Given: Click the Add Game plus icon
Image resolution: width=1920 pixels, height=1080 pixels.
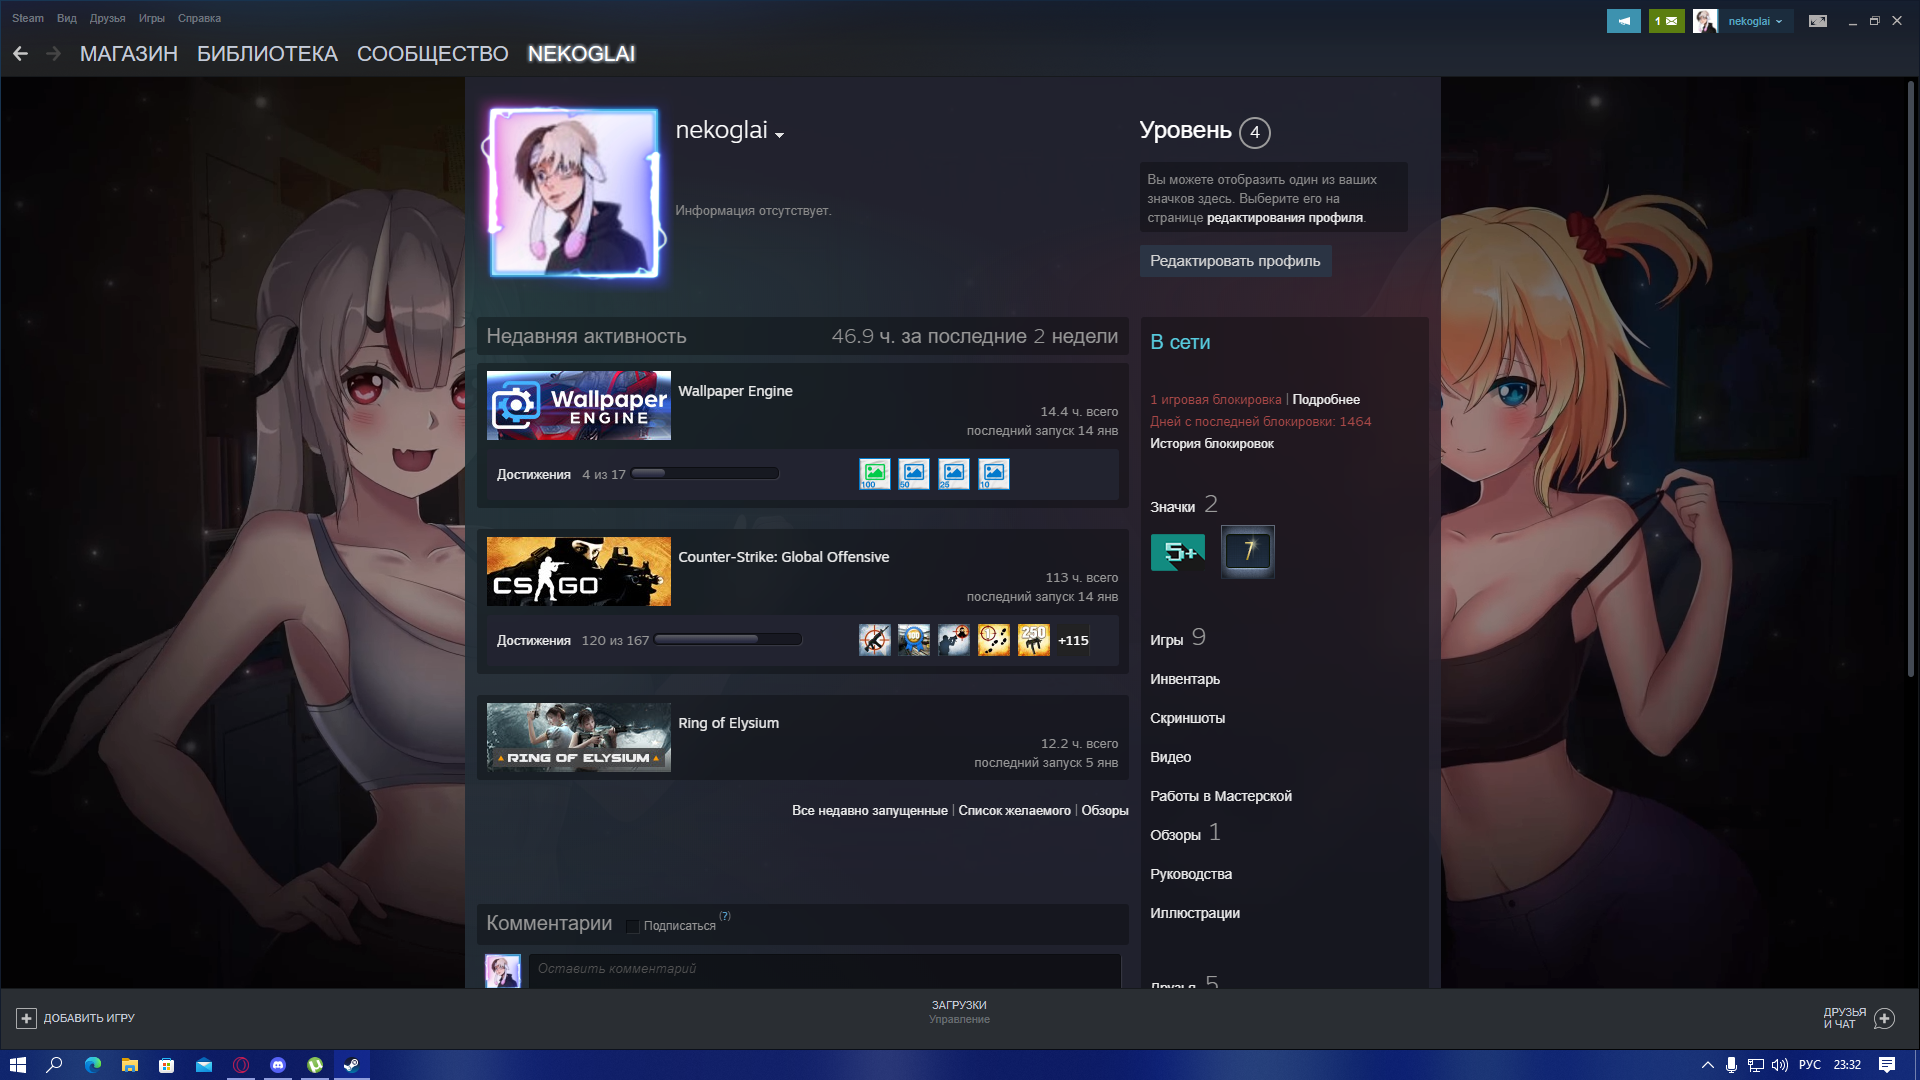Looking at the screenshot, I should click(26, 1018).
